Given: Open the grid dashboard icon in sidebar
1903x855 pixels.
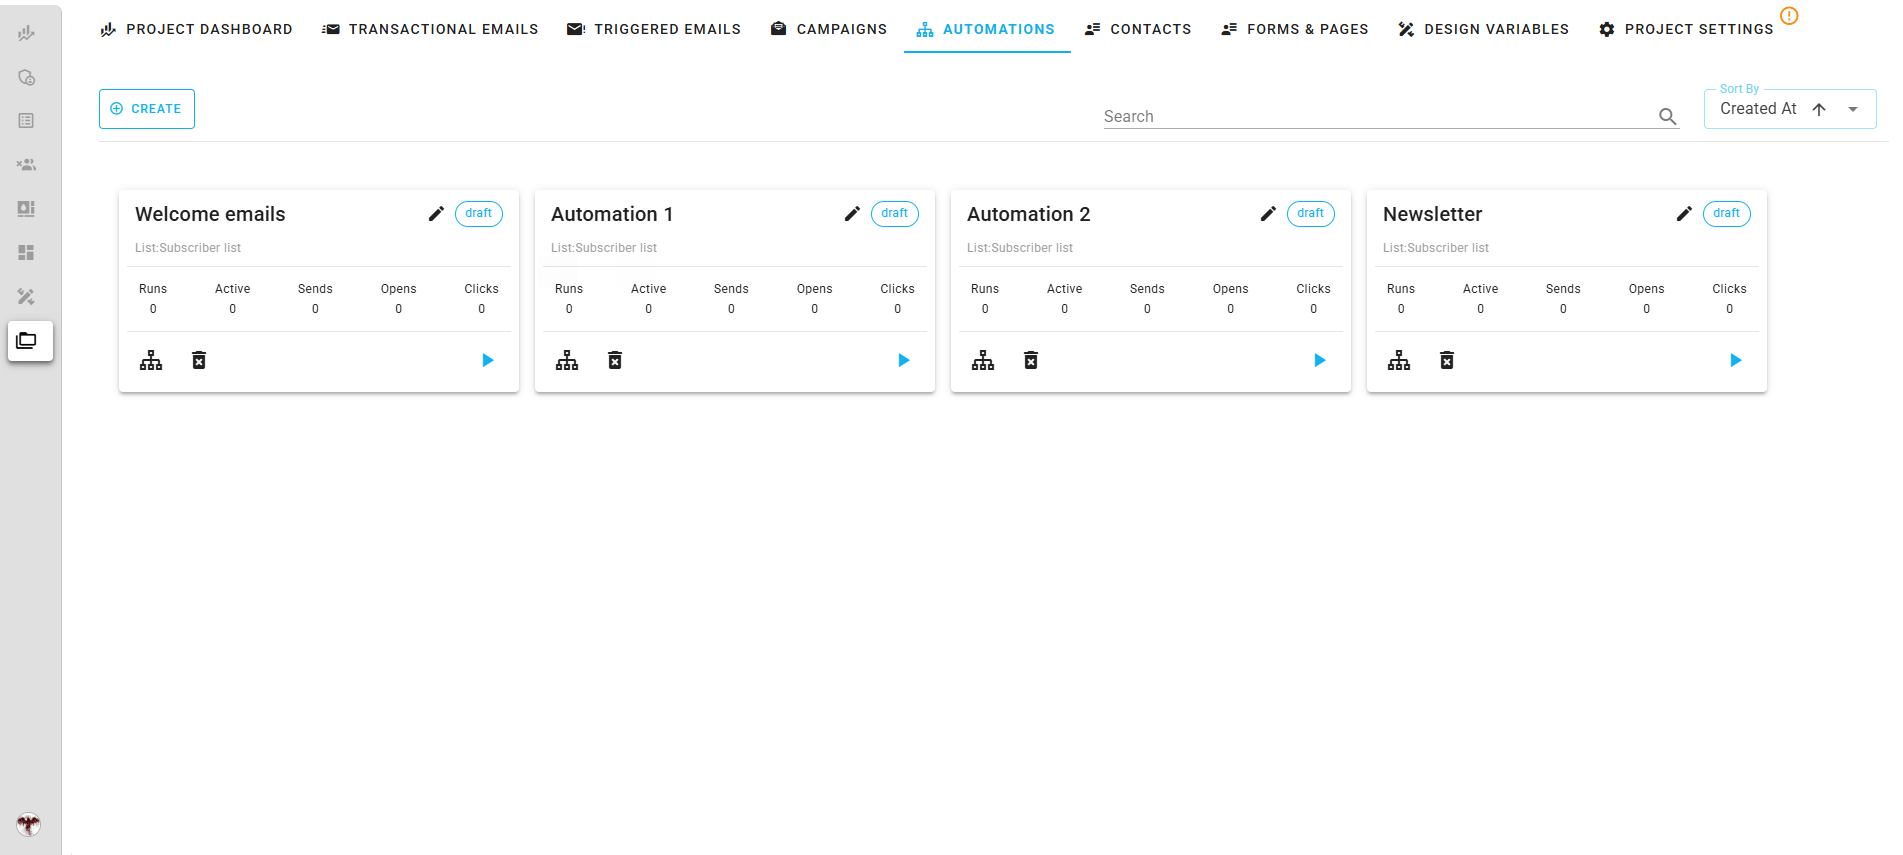Looking at the screenshot, I should [26, 253].
